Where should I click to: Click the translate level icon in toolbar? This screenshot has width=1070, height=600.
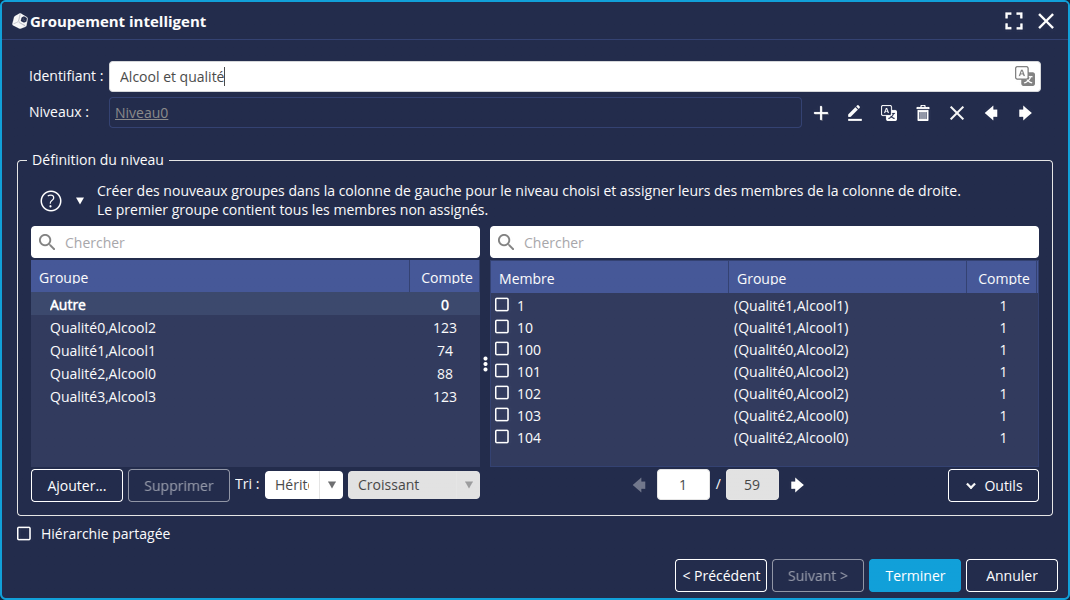coord(888,113)
